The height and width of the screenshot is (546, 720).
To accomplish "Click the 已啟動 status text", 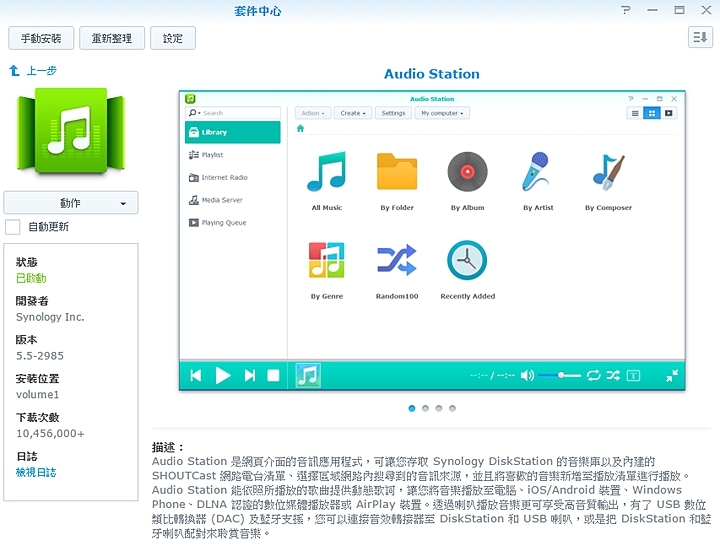I will click(31, 278).
